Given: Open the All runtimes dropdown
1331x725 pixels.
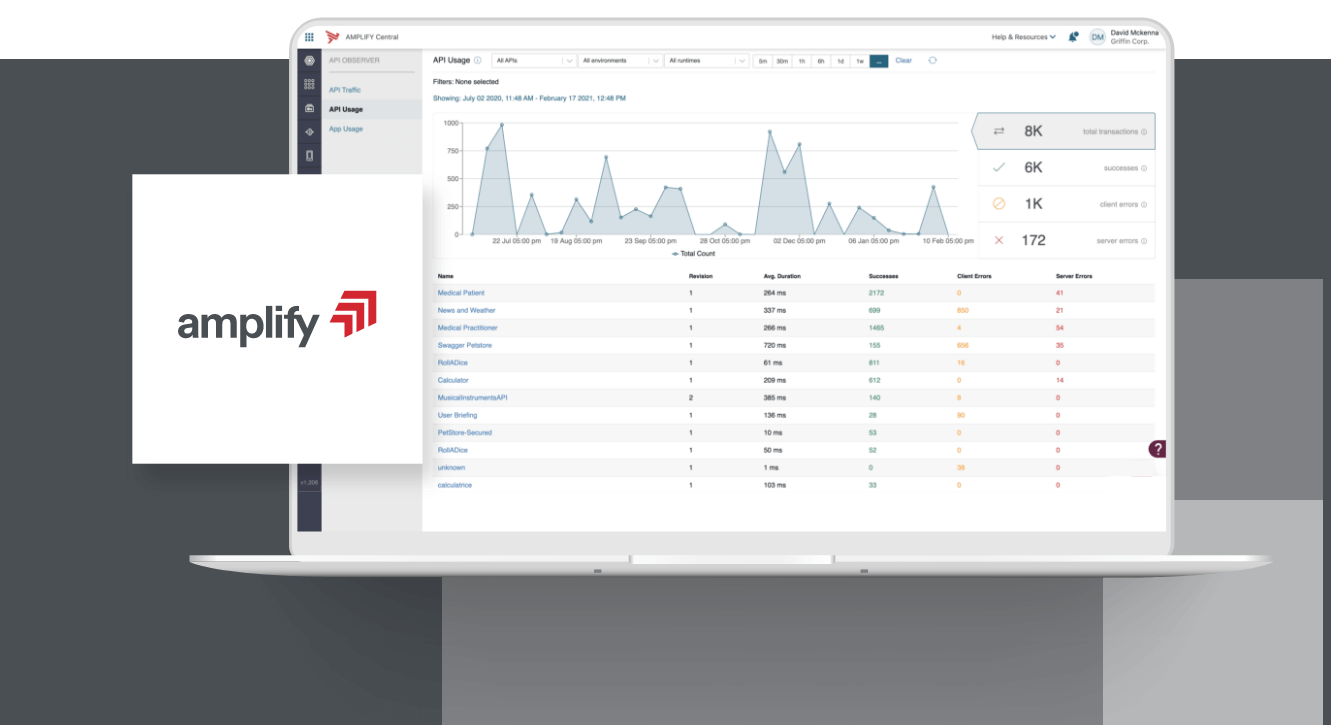Looking at the screenshot, I should 706,61.
